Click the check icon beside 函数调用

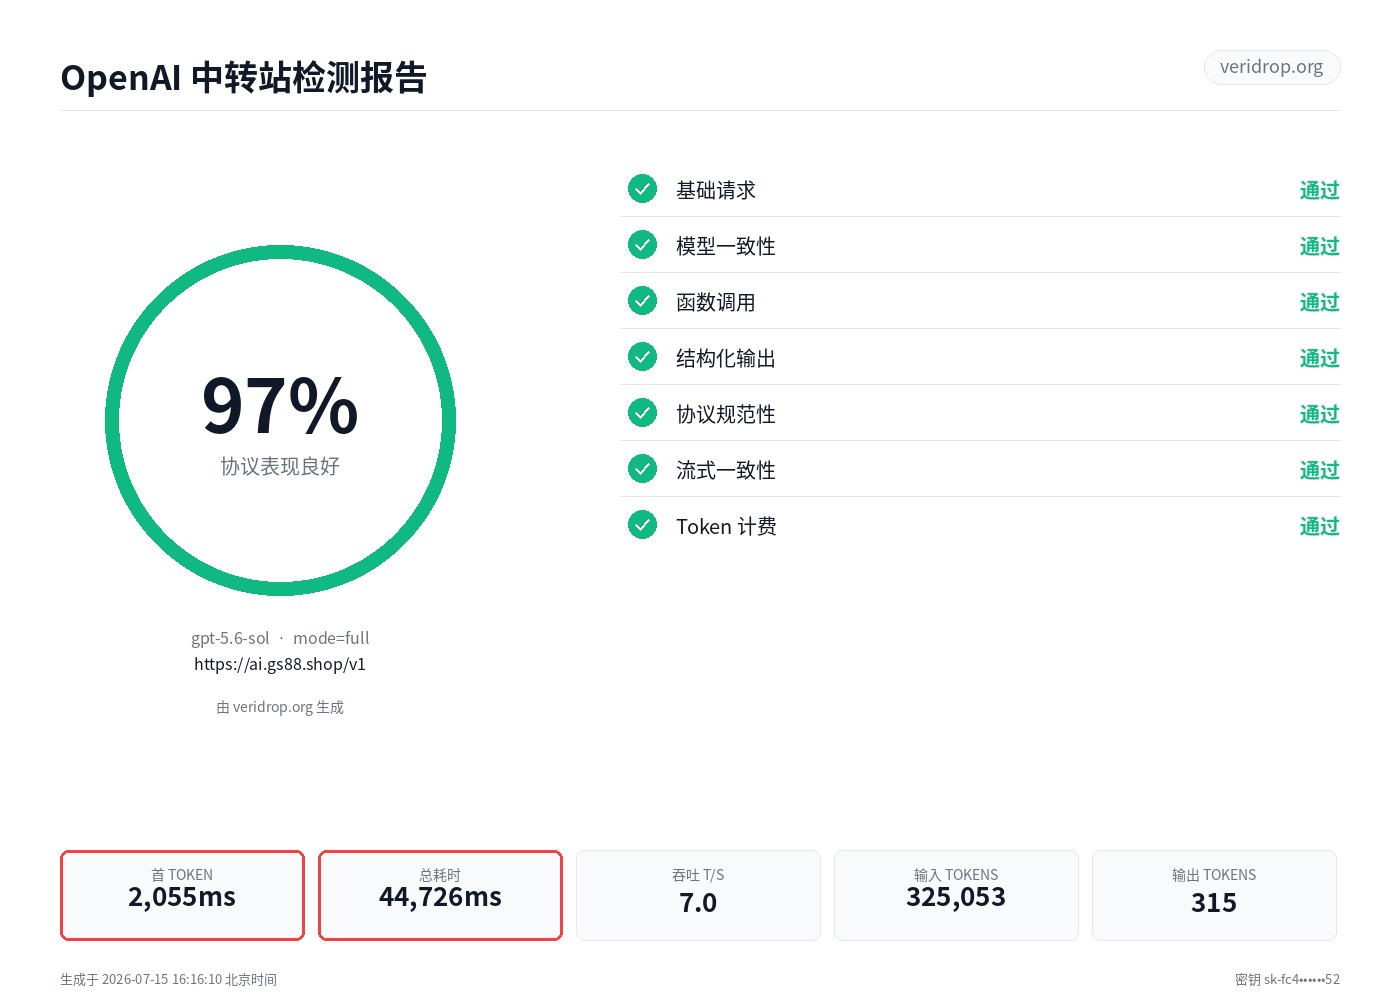pyautogui.click(x=642, y=300)
